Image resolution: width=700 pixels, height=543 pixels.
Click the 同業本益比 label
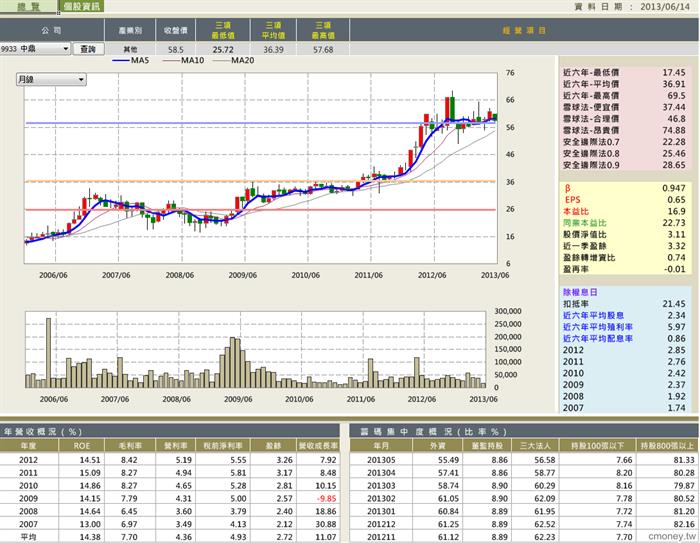point(584,223)
